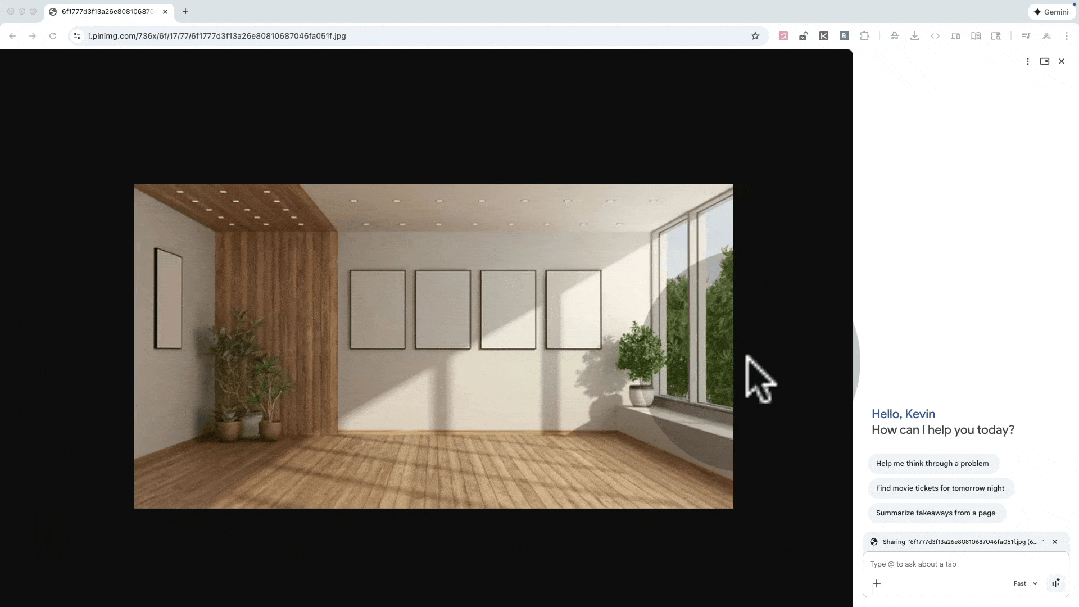The image size is (1079, 607).
Task: Open a new browser tab
Action: (186, 11)
